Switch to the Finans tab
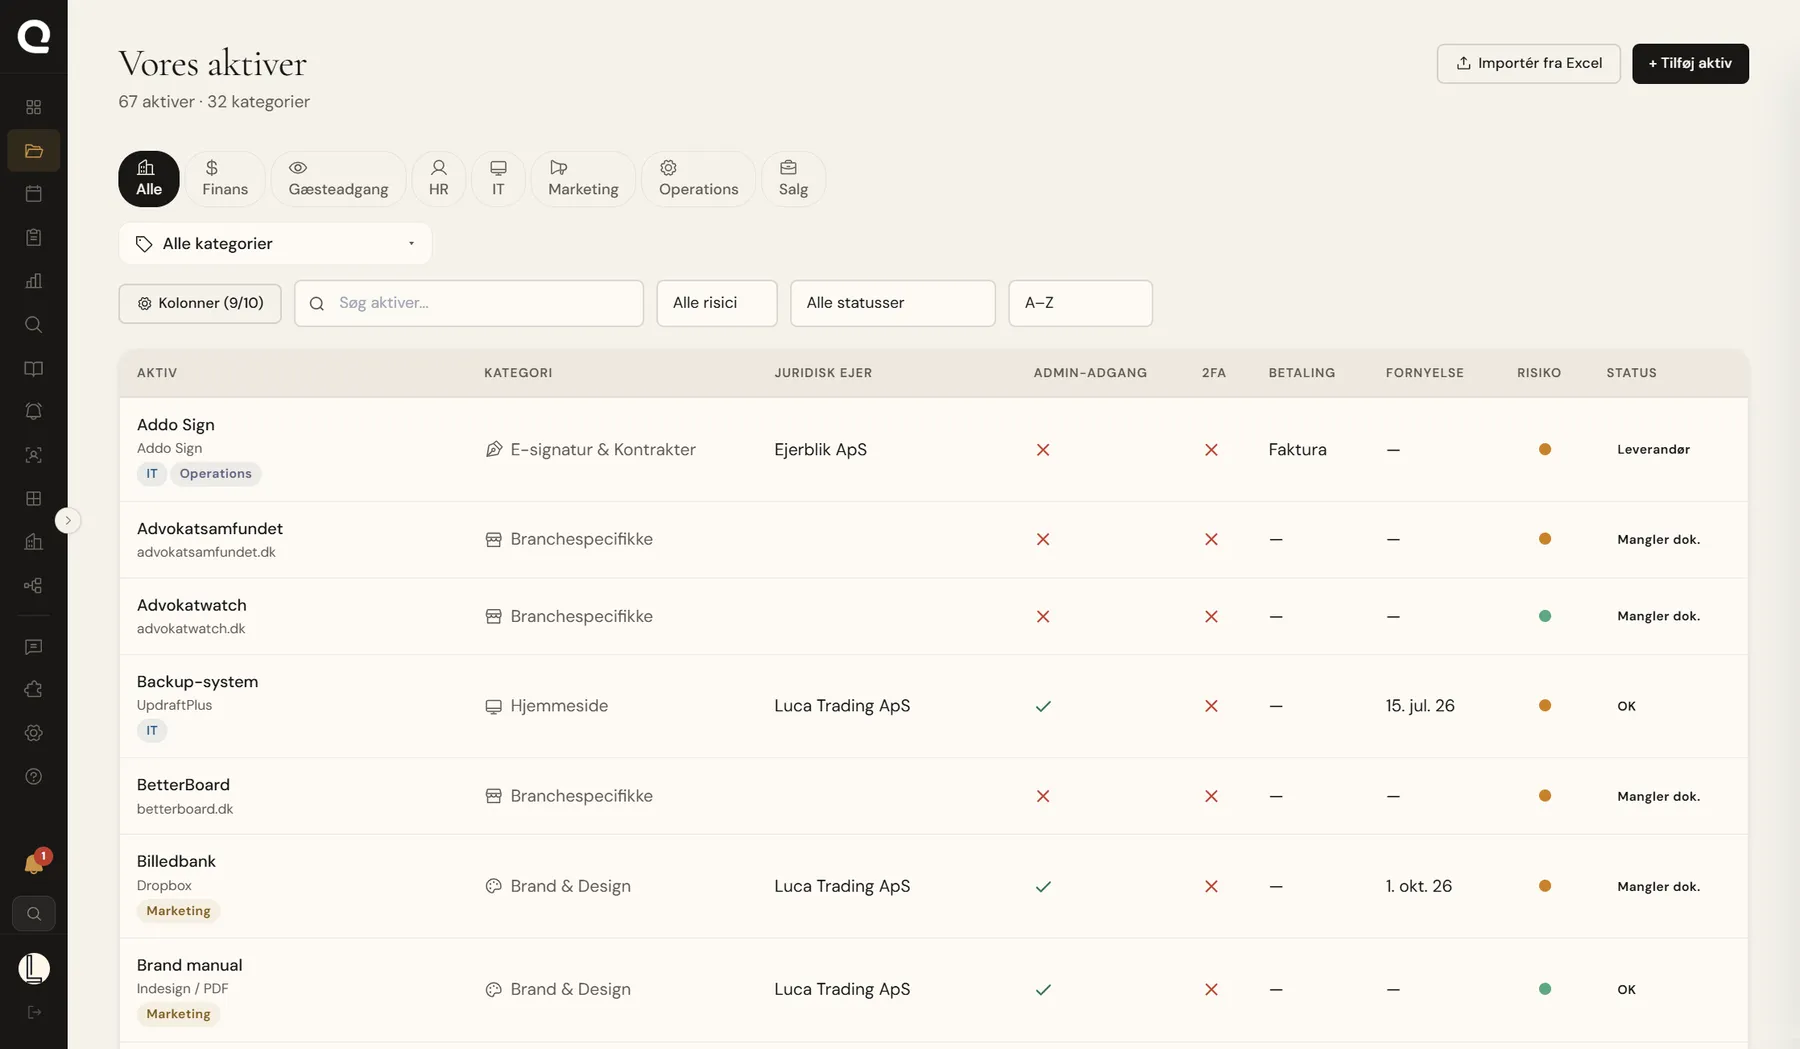1800x1049 pixels. click(225, 179)
